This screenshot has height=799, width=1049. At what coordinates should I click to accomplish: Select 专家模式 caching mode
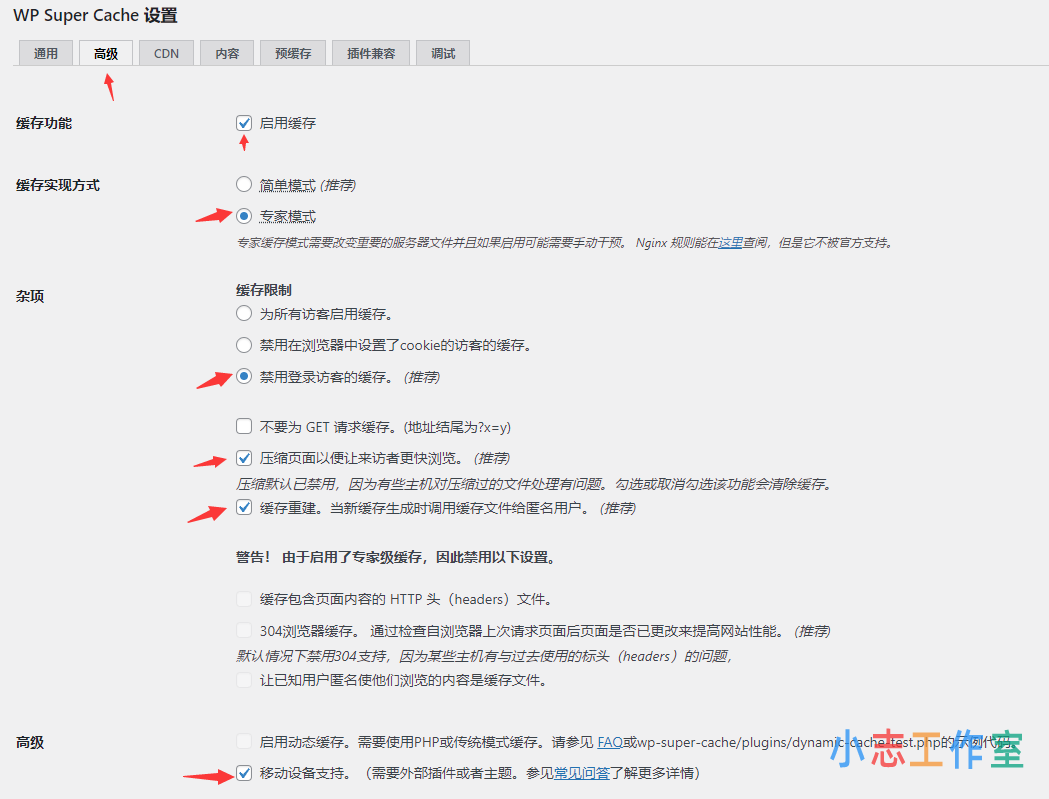pyautogui.click(x=242, y=215)
